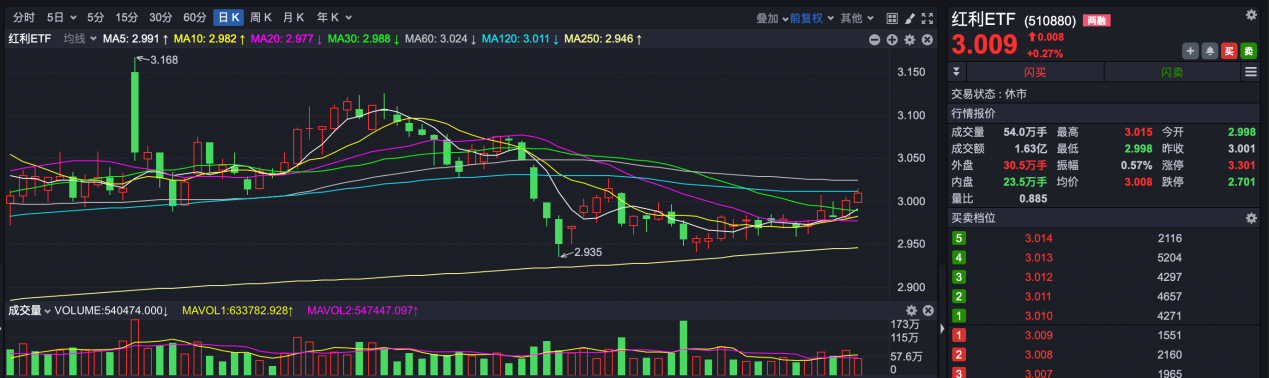The width and height of the screenshot is (1269, 378).
Task: Zoom in chart with plus icon
Action: coord(892,39)
